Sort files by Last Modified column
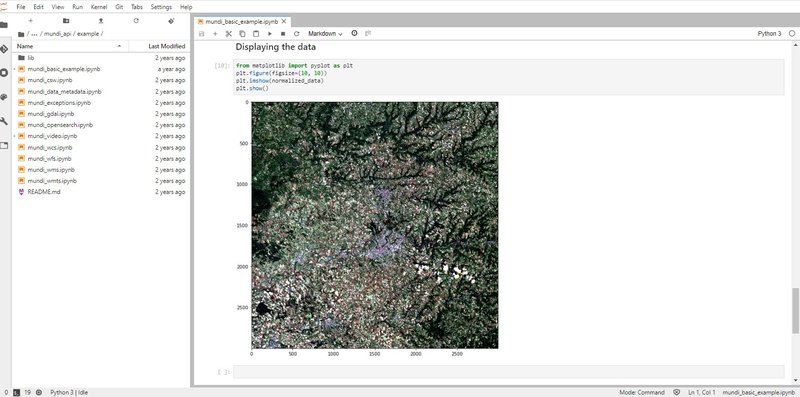This screenshot has height=397, width=800. point(159,46)
